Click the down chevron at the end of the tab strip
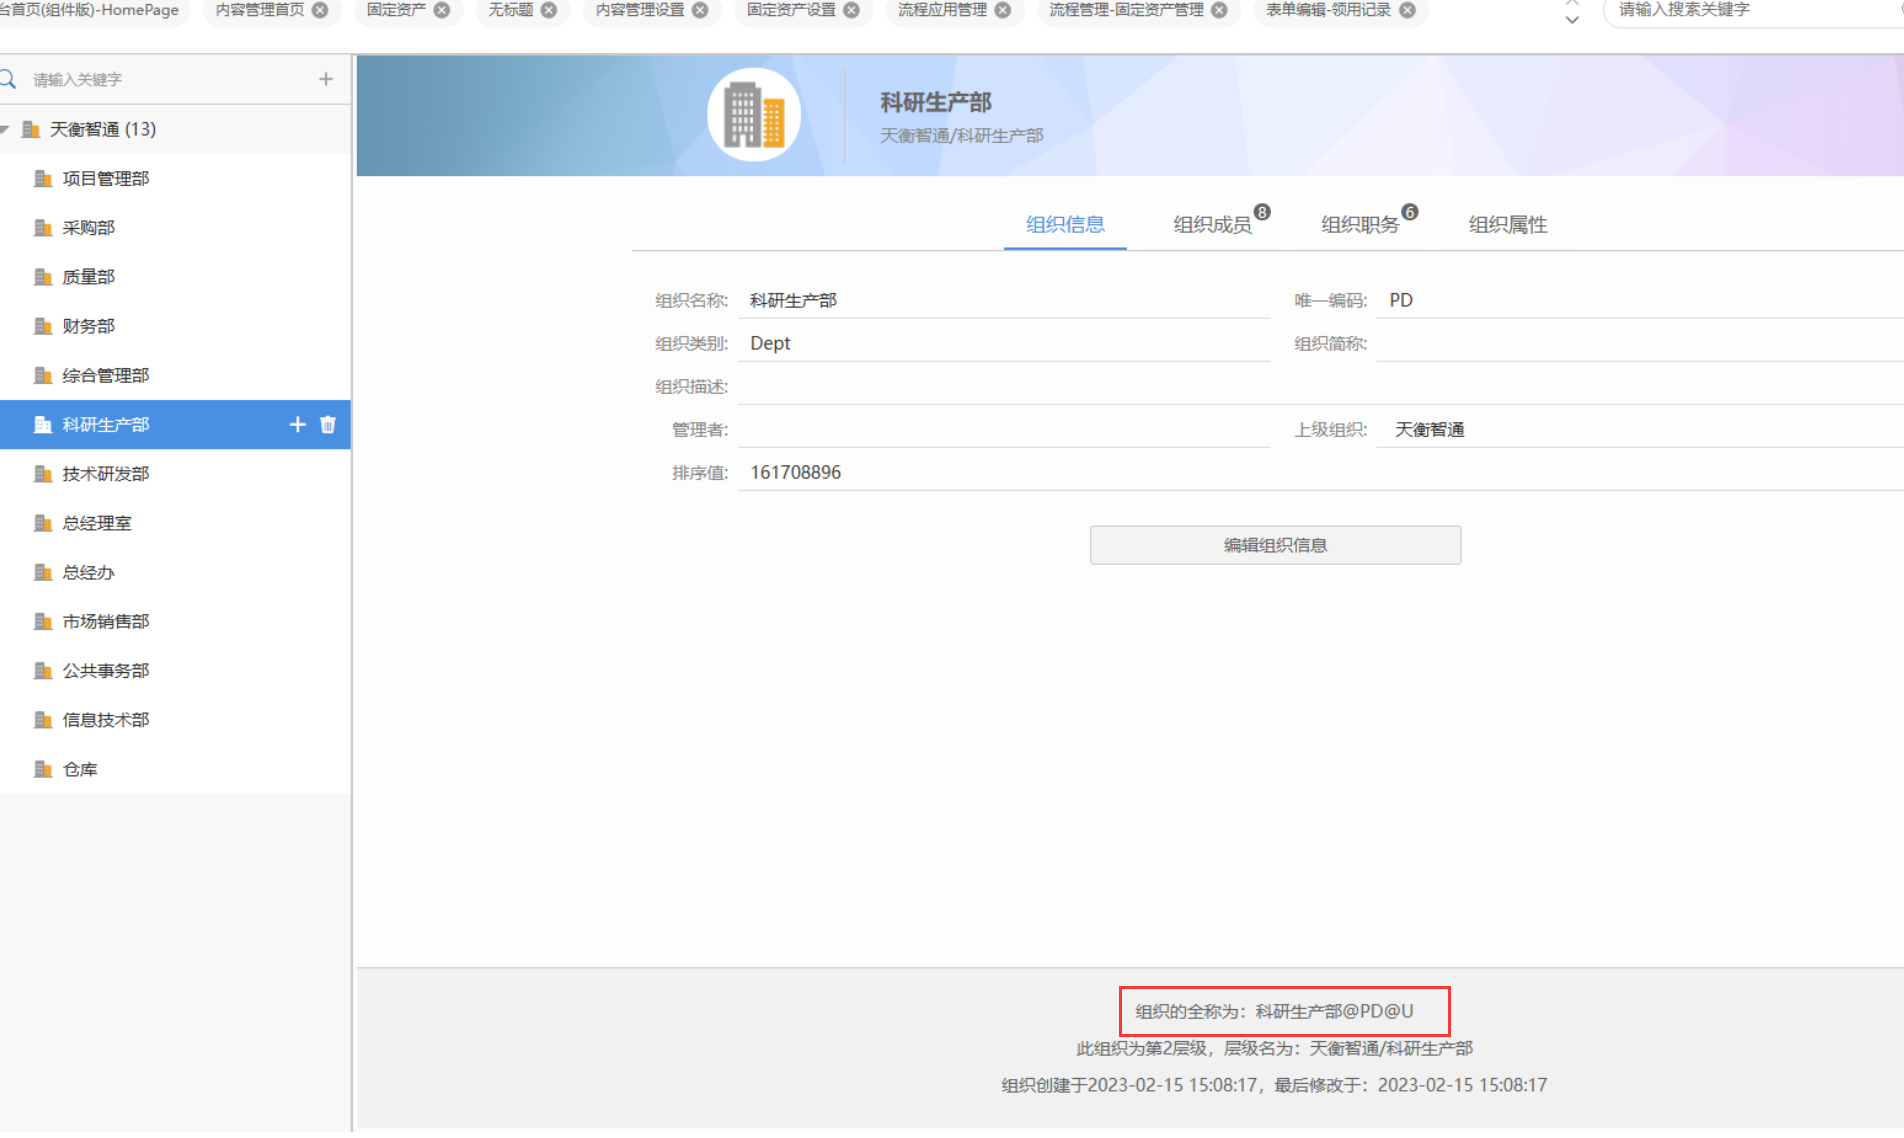 (x=1572, y=20)
